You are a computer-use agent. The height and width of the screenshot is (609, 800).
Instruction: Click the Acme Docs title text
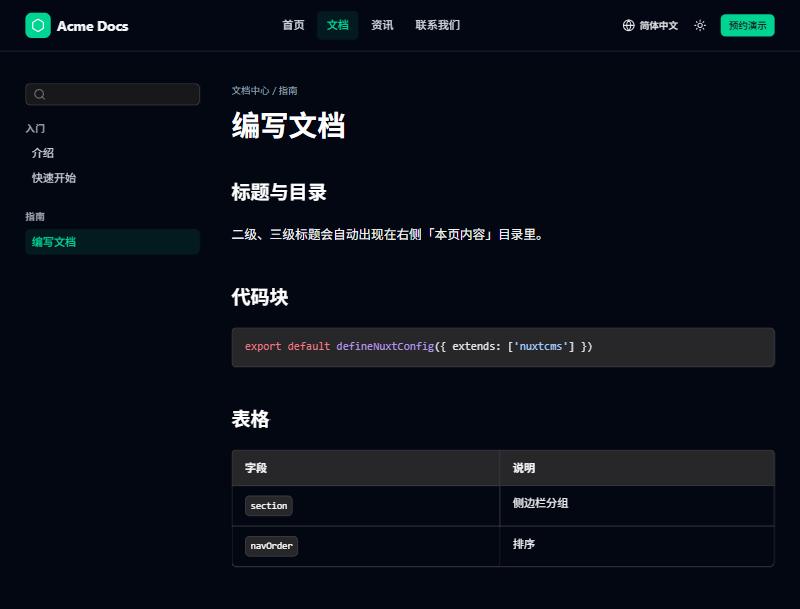pos(92,26)
